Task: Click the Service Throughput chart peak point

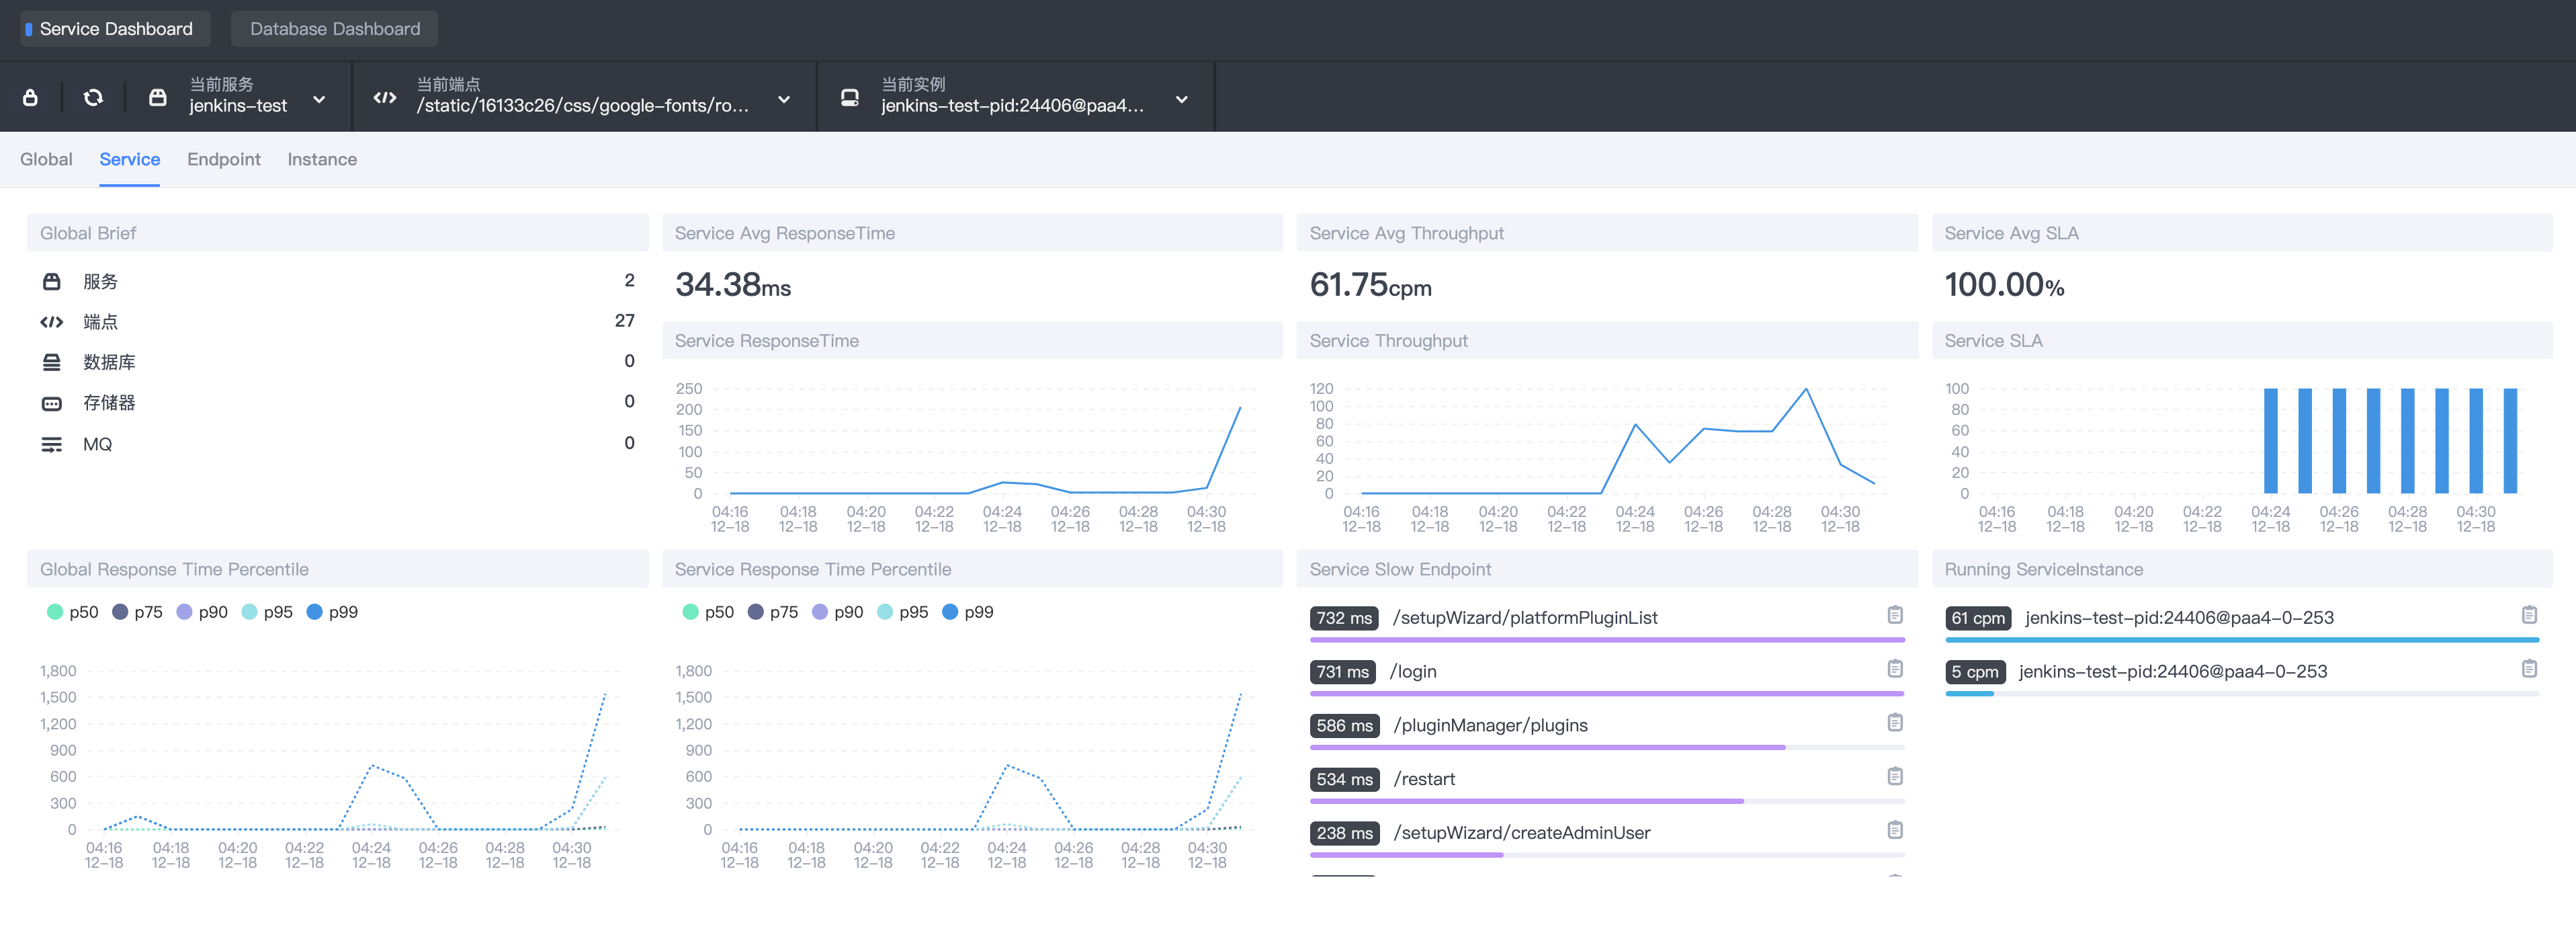Action: tap(1806, 389)
